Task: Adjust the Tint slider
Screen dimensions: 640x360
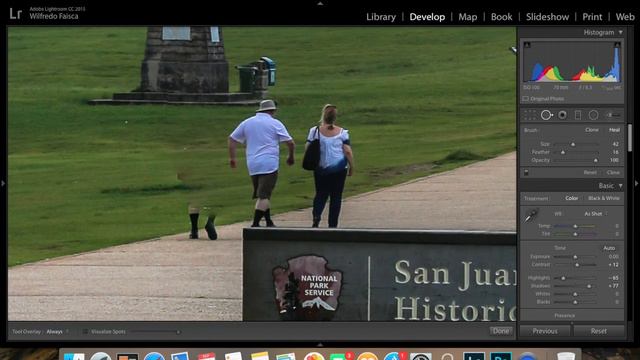Action: 576,234
